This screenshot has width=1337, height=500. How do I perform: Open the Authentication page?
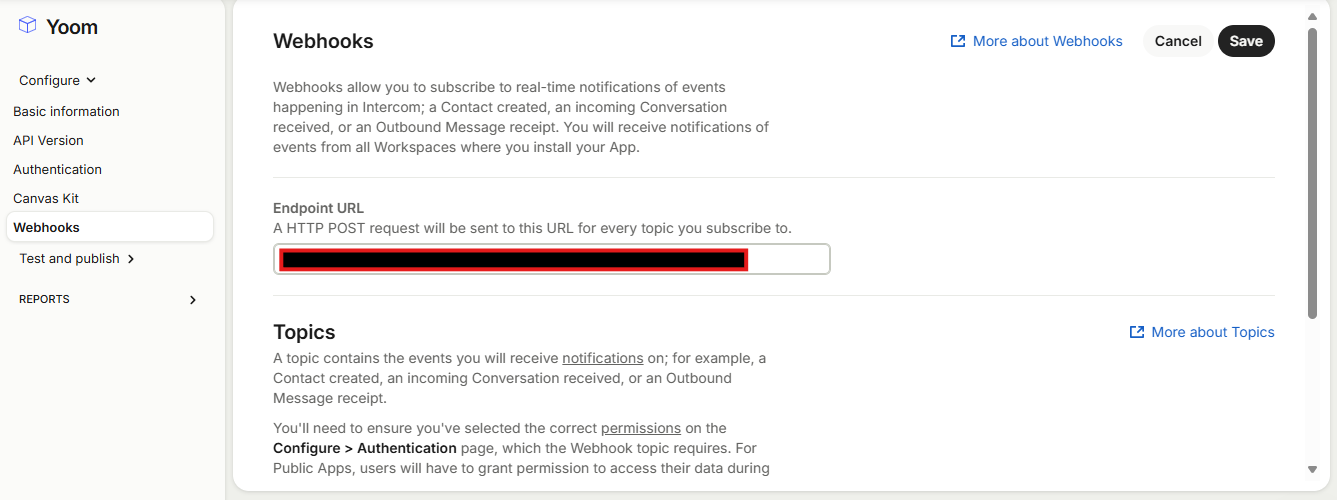57,169
